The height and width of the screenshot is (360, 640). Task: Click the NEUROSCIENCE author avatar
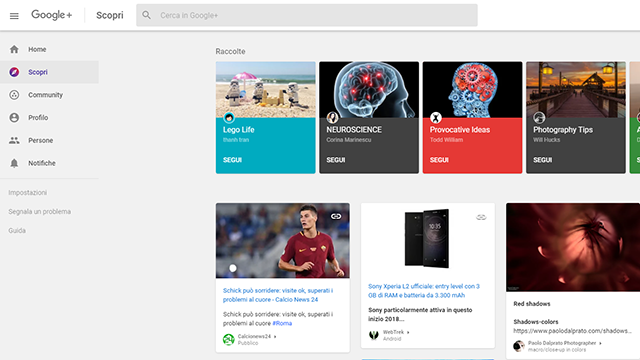tap(332, 118)
